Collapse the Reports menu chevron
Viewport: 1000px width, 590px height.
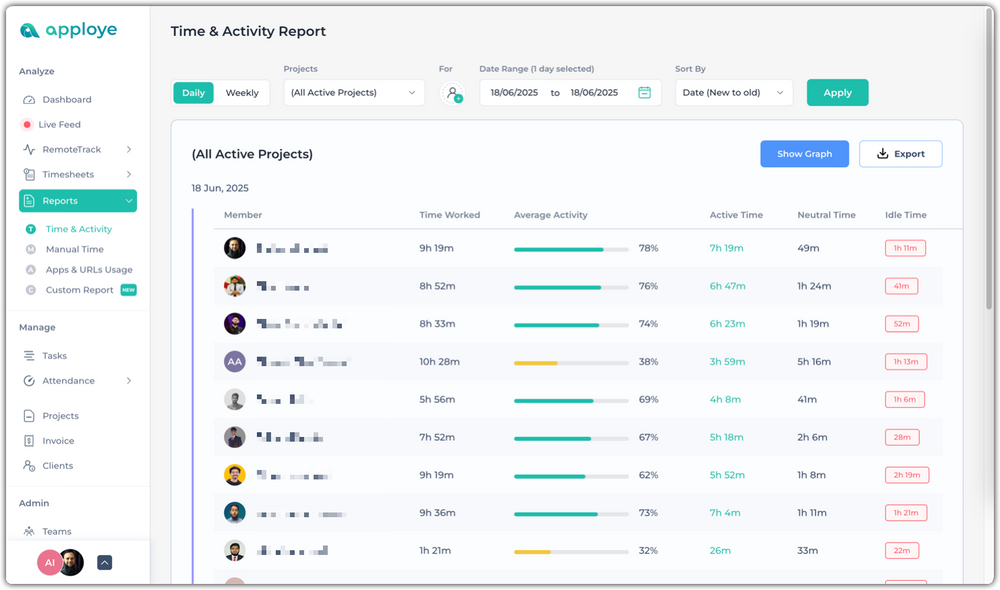pyautogui.click(x=130, y=200)
